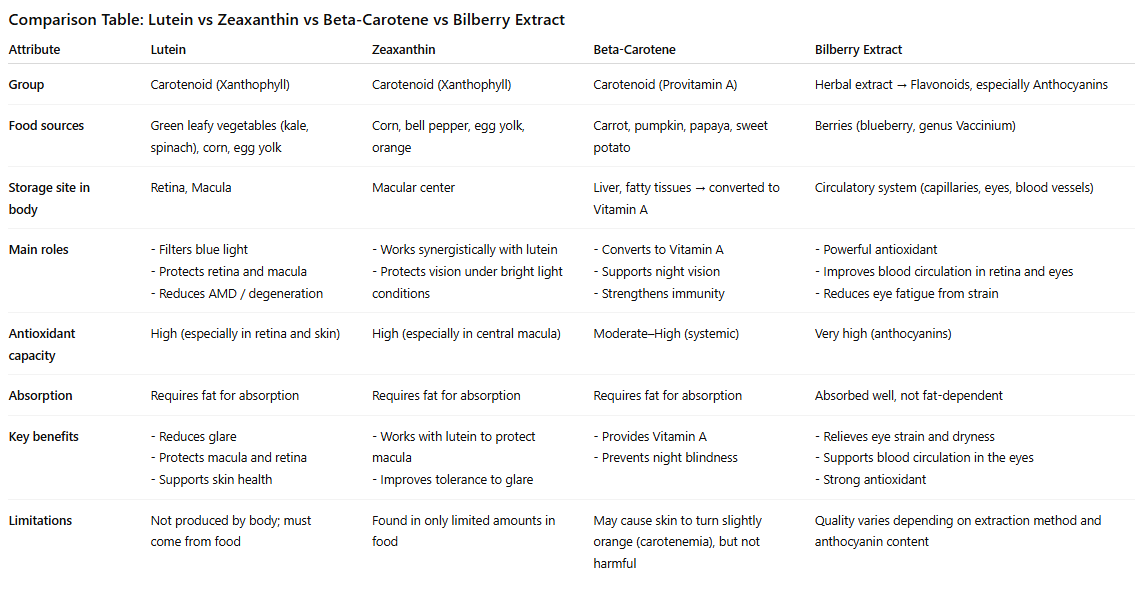Select the Lutein column header
This screenshot has height=595, width=1148.
(x=168, y=49)
